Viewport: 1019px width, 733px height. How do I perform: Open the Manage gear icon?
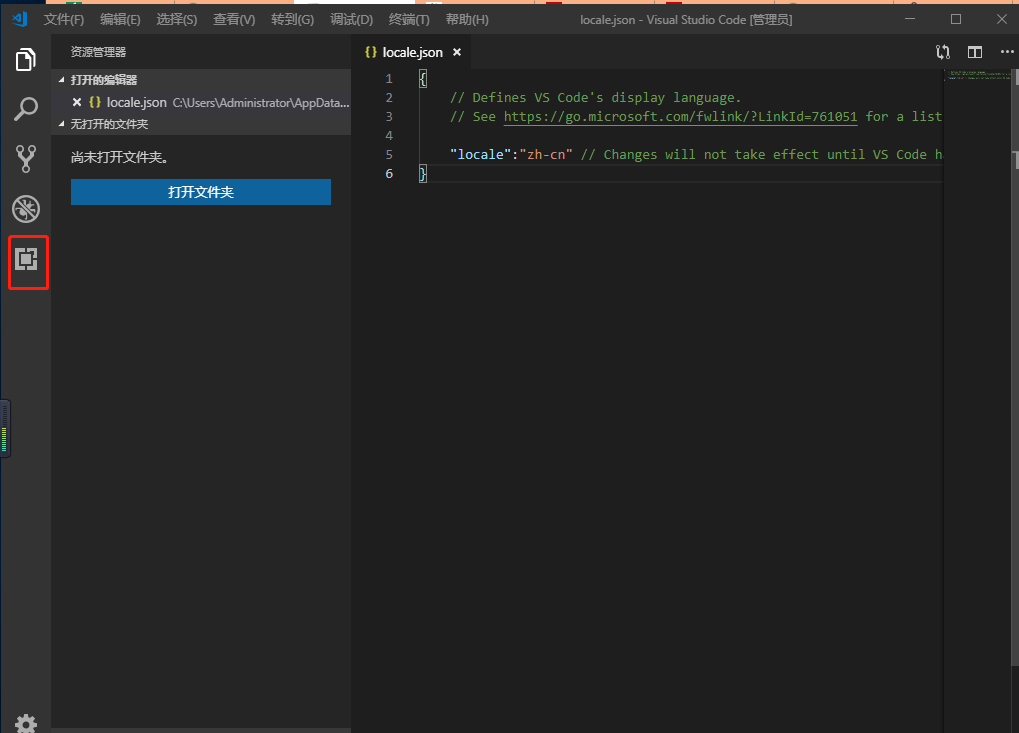click(26, 723)
